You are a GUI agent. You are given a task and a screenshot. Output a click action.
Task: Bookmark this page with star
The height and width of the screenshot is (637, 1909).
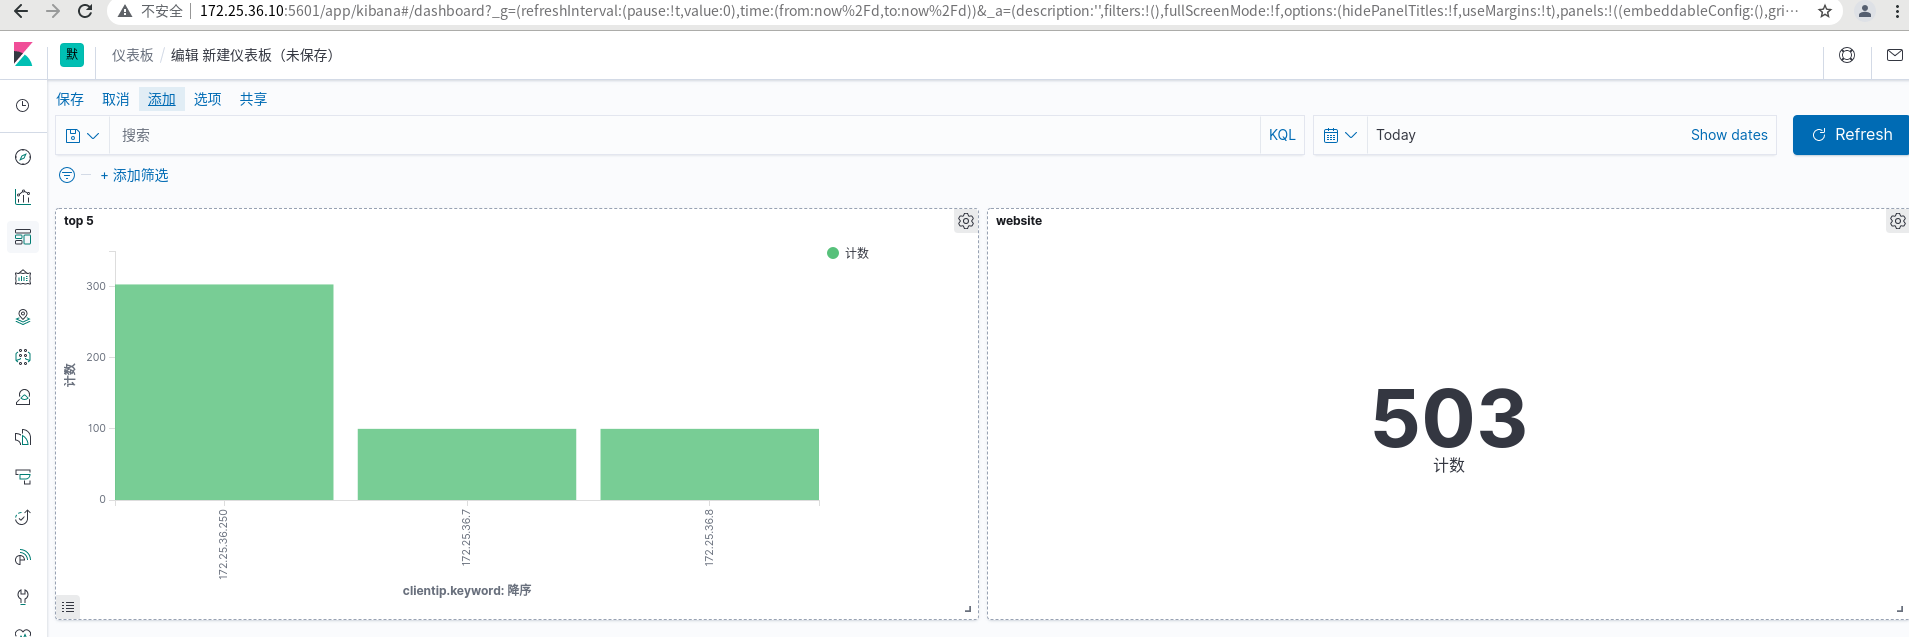[x=1825, y=11]
